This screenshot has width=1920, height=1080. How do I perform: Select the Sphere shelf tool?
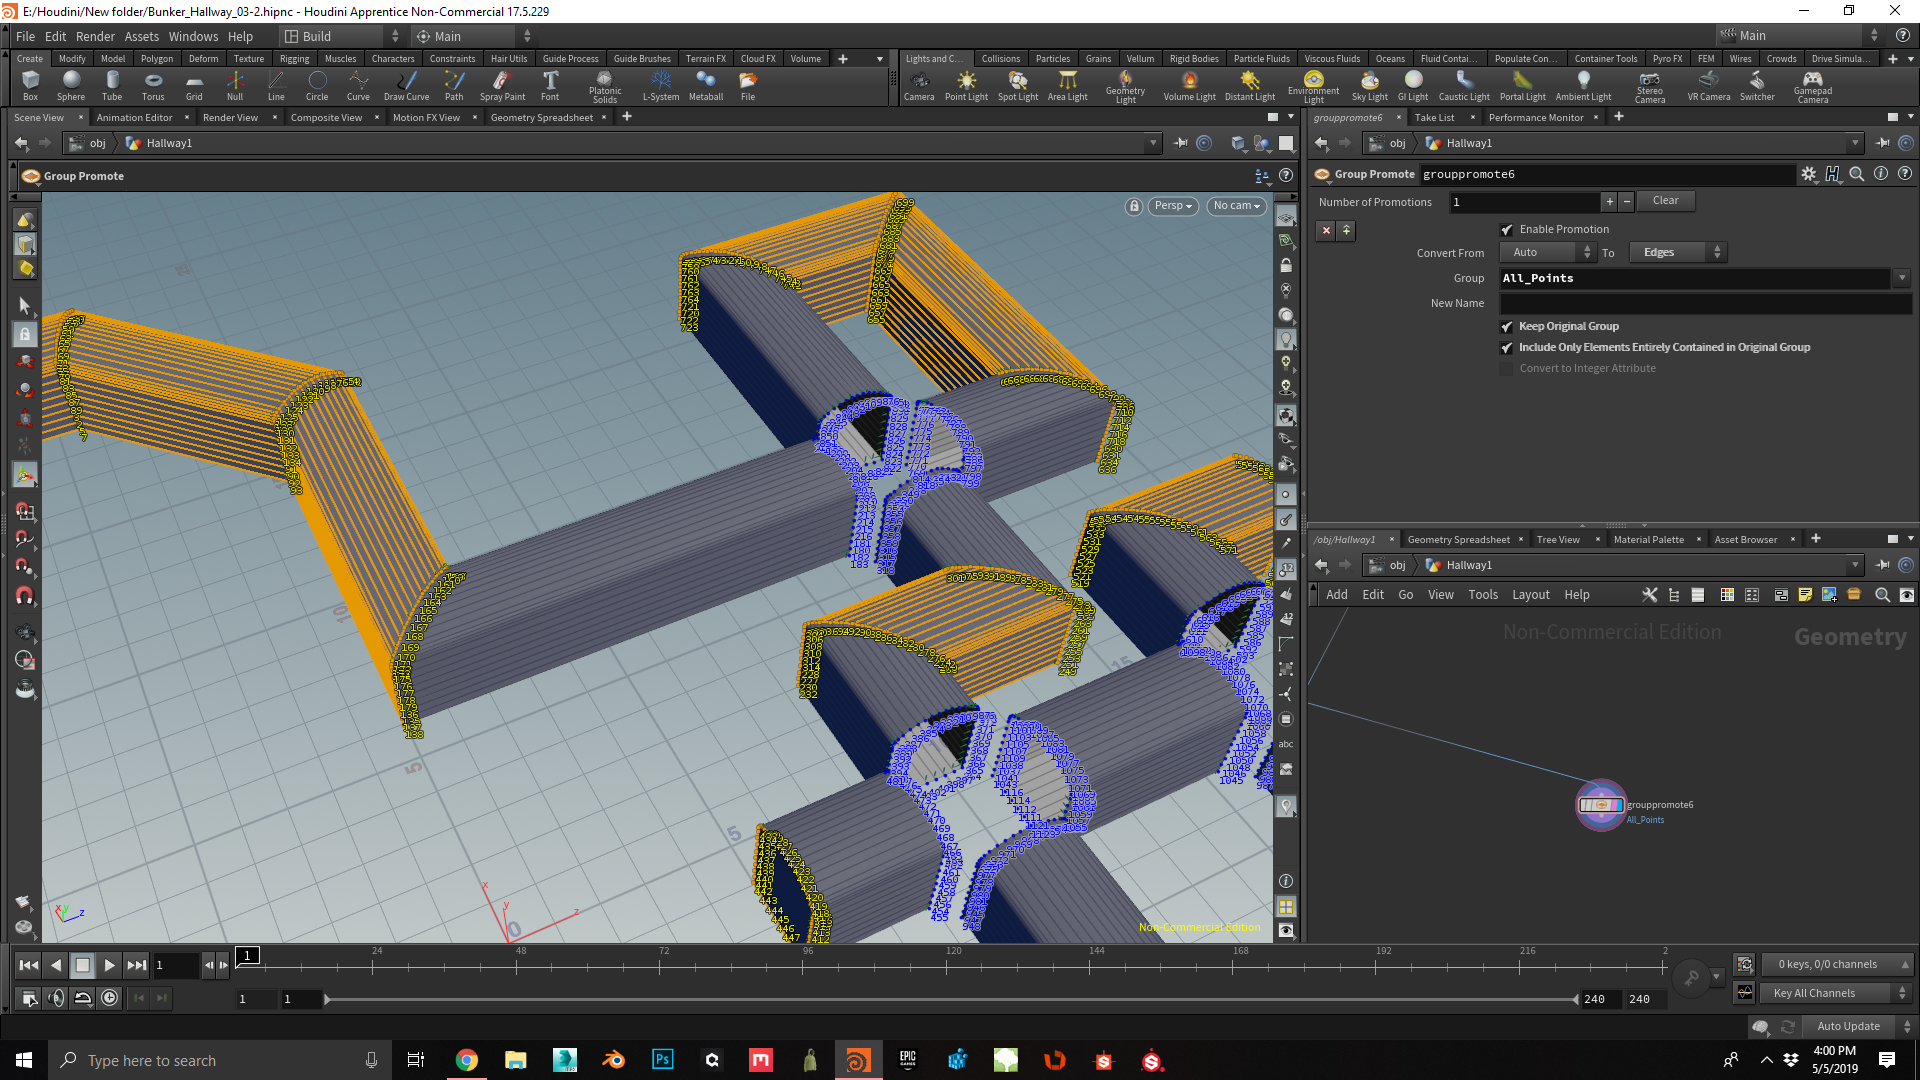click(71, 85)
